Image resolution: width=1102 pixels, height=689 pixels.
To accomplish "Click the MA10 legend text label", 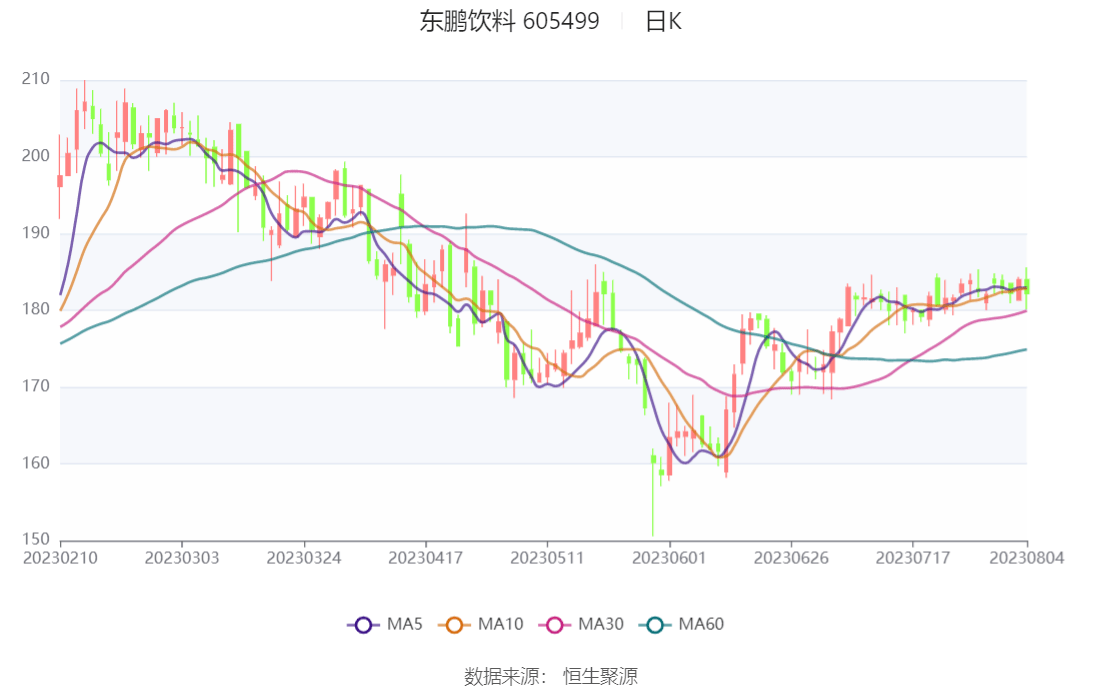I will pos(500,625).
